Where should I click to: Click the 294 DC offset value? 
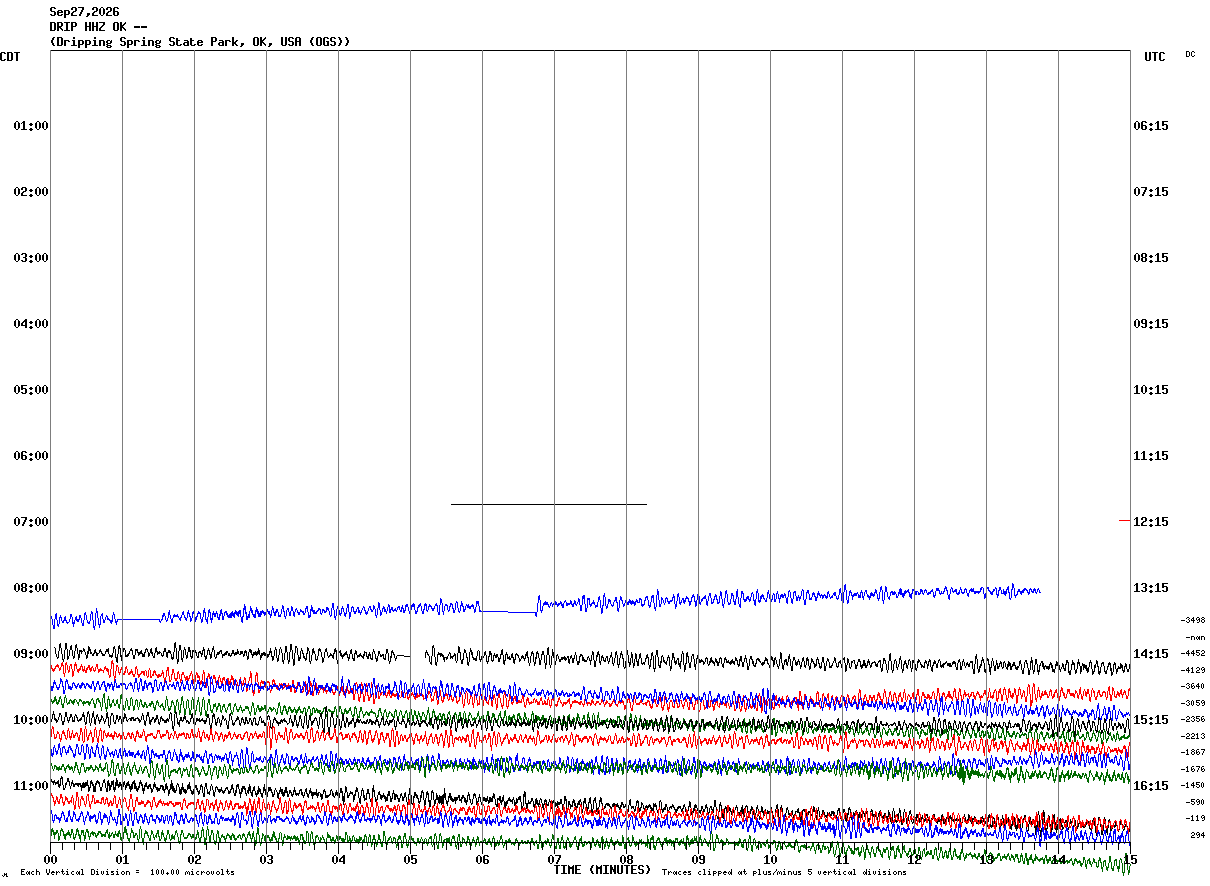coord(1197,835)
